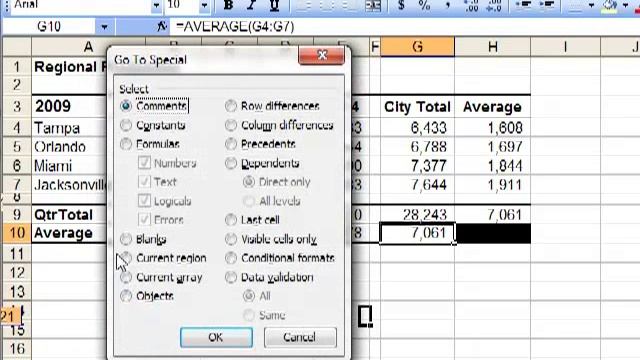The width and height of the screenshot is (640, 360).
Task: Select the Blanks radio button
Action: (126, 239)
